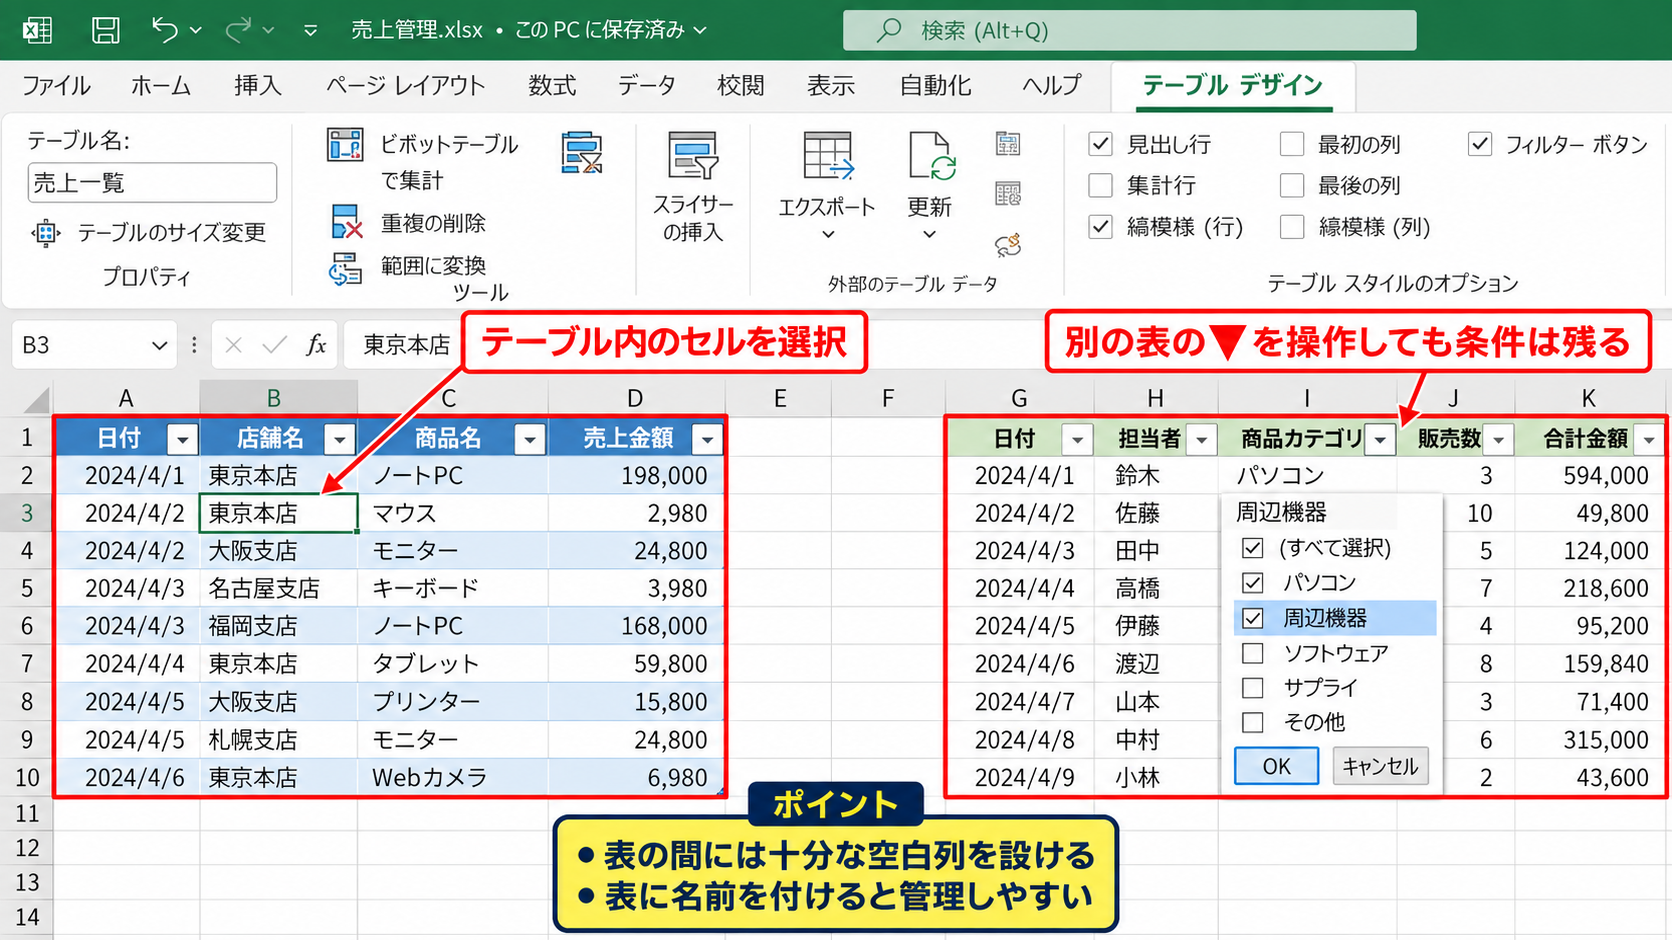Open the 販売数 filter dropdown
The height and width of the screenshot is (940, 1672).
click(1498, 439)
